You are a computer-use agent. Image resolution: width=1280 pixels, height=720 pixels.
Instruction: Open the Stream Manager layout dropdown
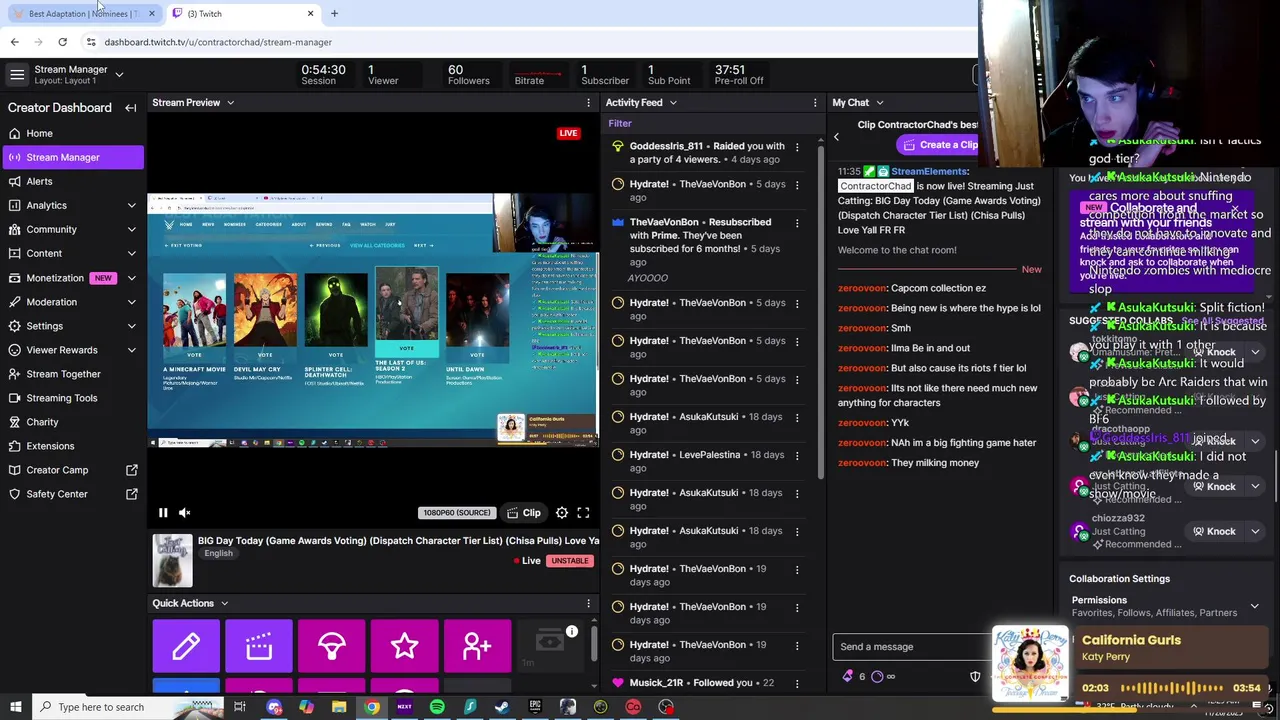point(119,74)
